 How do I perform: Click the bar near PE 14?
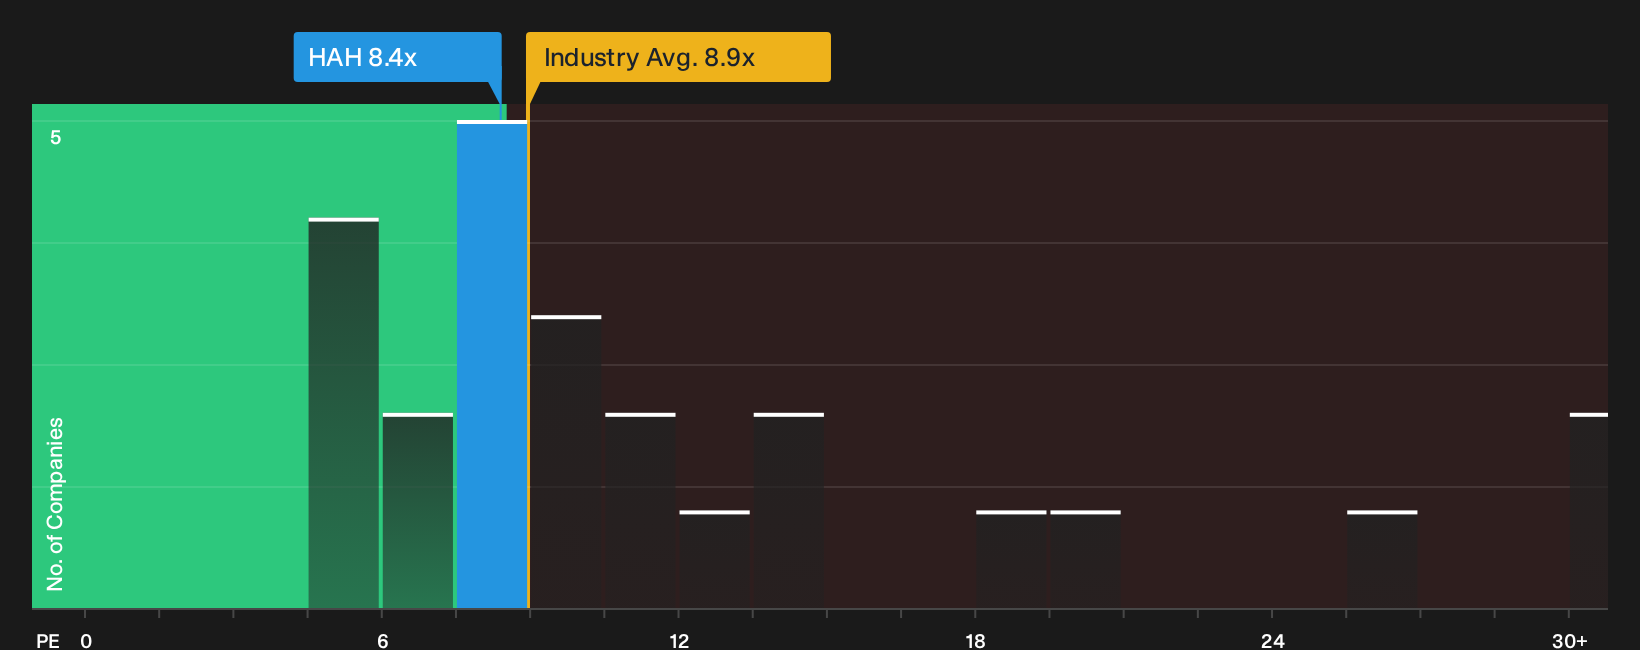(789, 511)
